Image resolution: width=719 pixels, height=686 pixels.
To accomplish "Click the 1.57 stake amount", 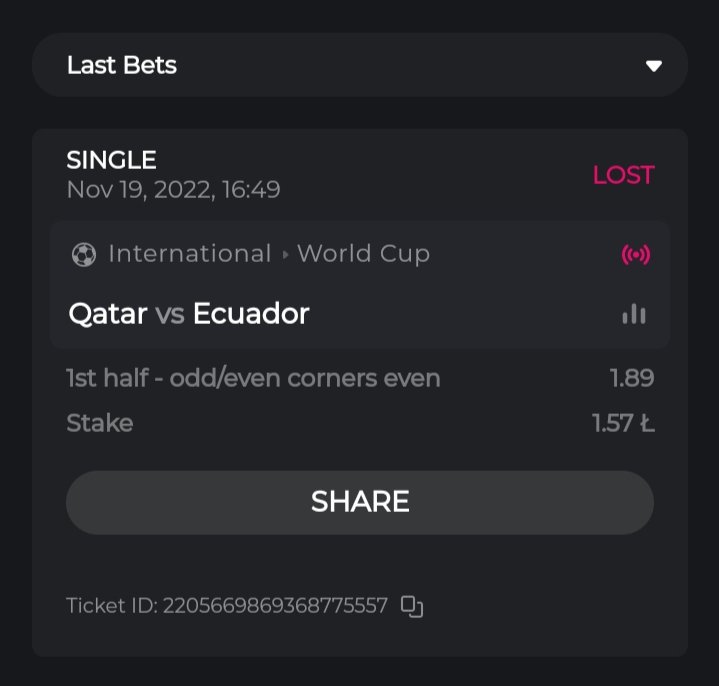I will point(622,423).
